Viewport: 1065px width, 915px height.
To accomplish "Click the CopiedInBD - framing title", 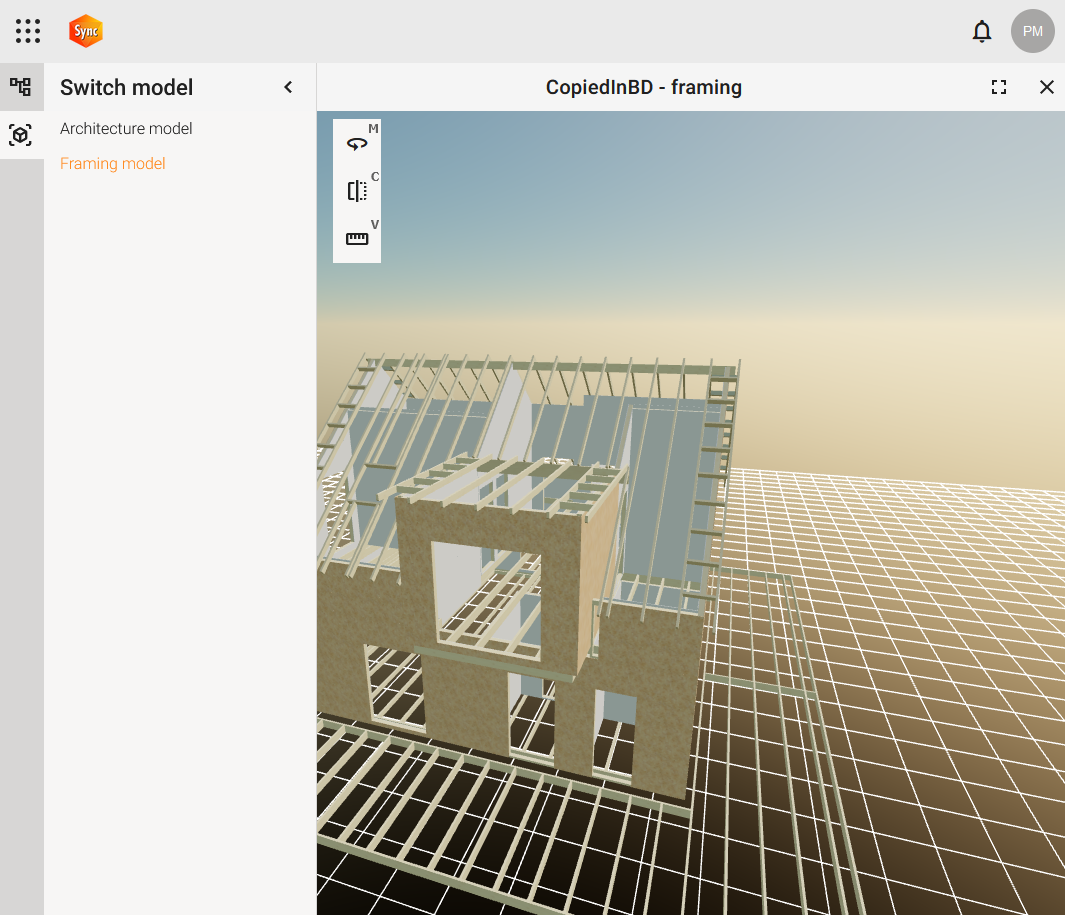I will click(643, 87).
